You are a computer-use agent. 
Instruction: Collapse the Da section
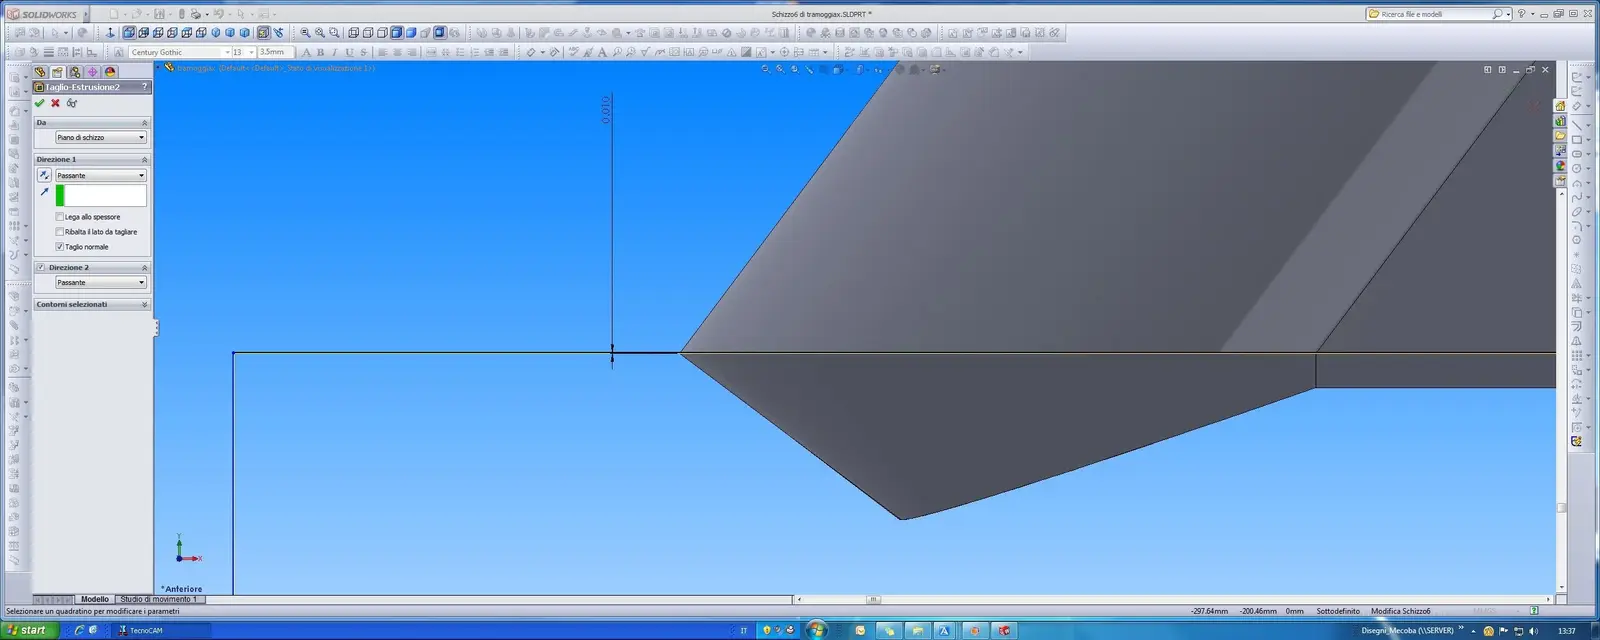pyautogui.click(x=144, y=123)
